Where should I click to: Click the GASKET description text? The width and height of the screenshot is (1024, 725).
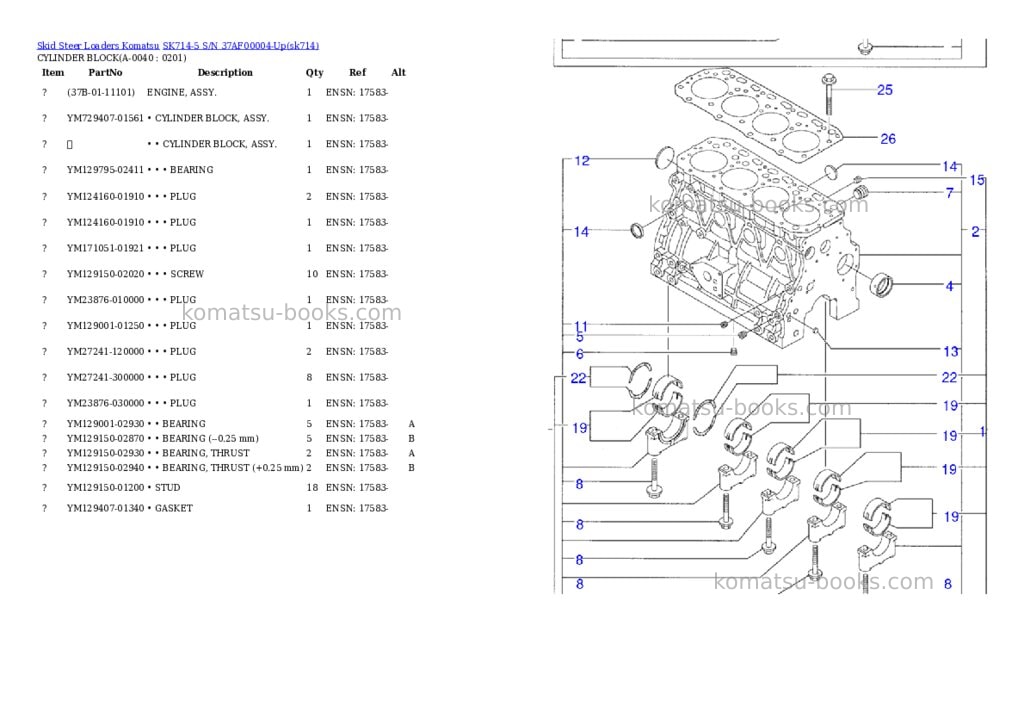coord(174,508)
